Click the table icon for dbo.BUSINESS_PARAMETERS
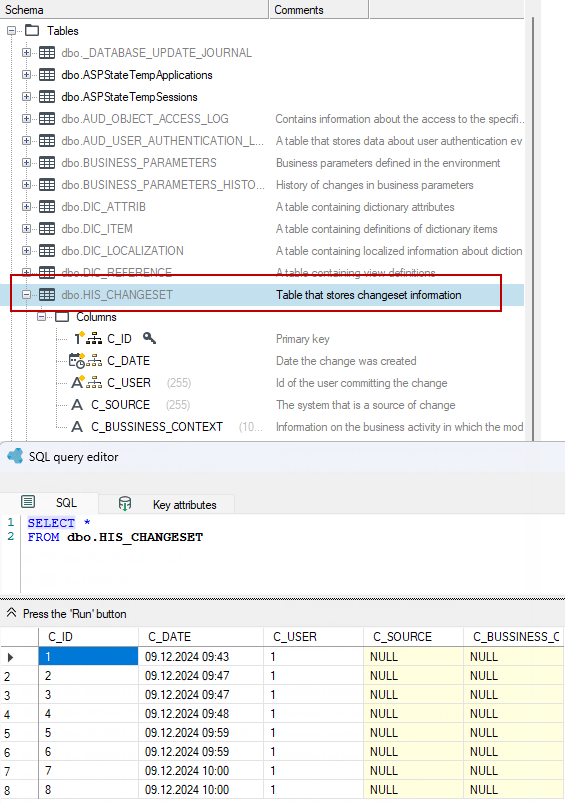Screen dimensions: 567x802 tap(47, 163)
